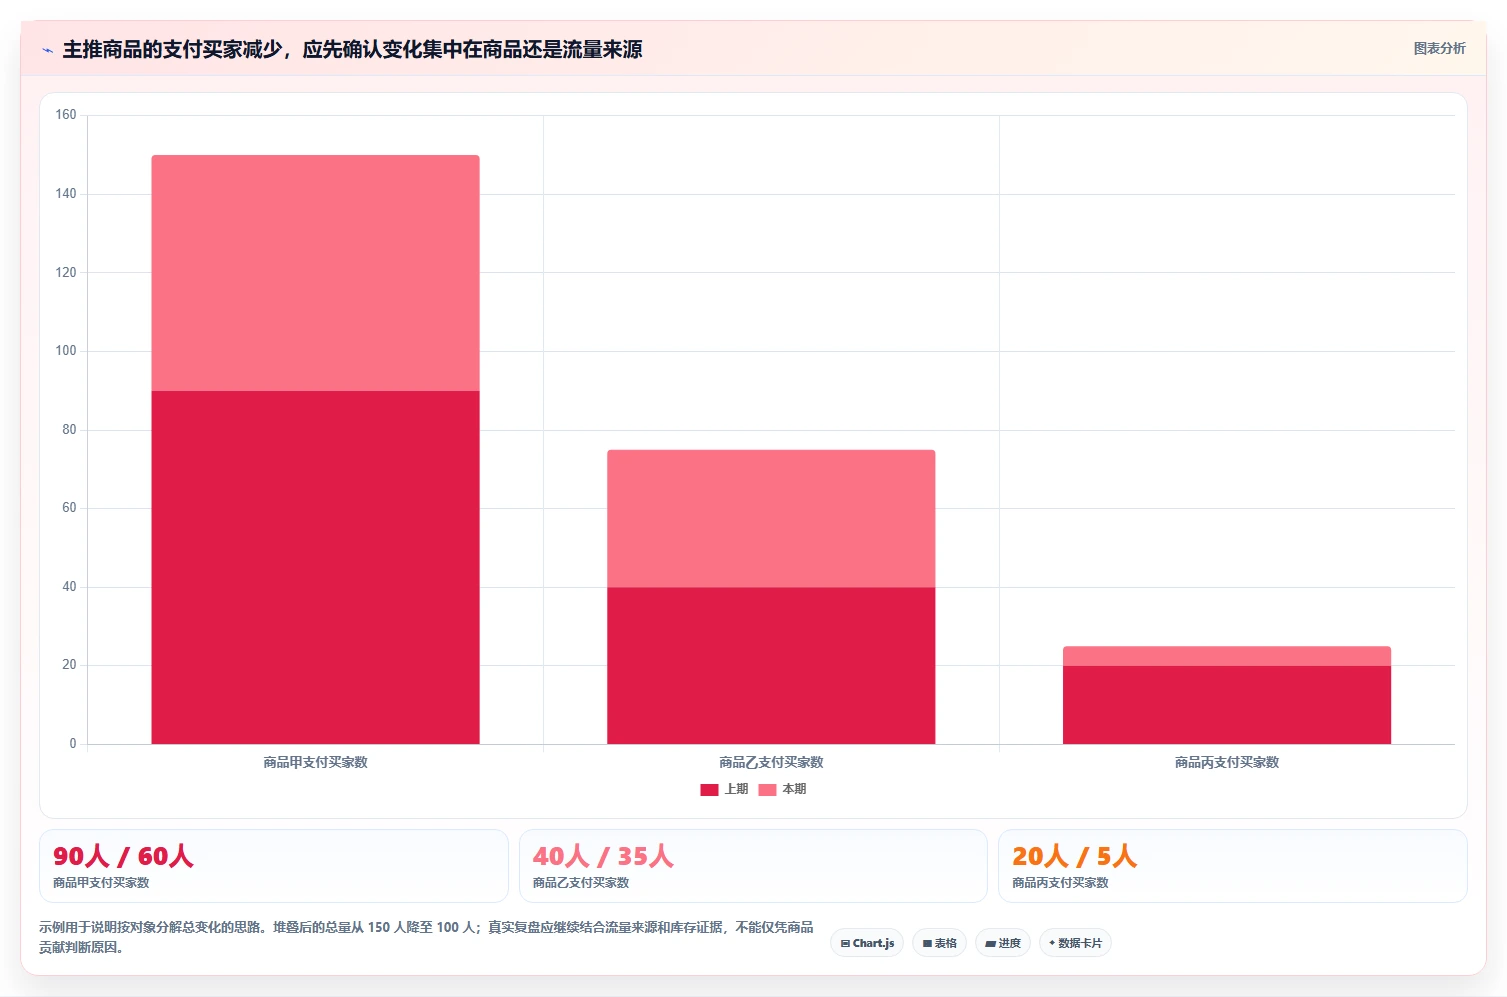
Task: Click the 商品丙支付买家数 axis label
Action: click(x=1227, y=762)
